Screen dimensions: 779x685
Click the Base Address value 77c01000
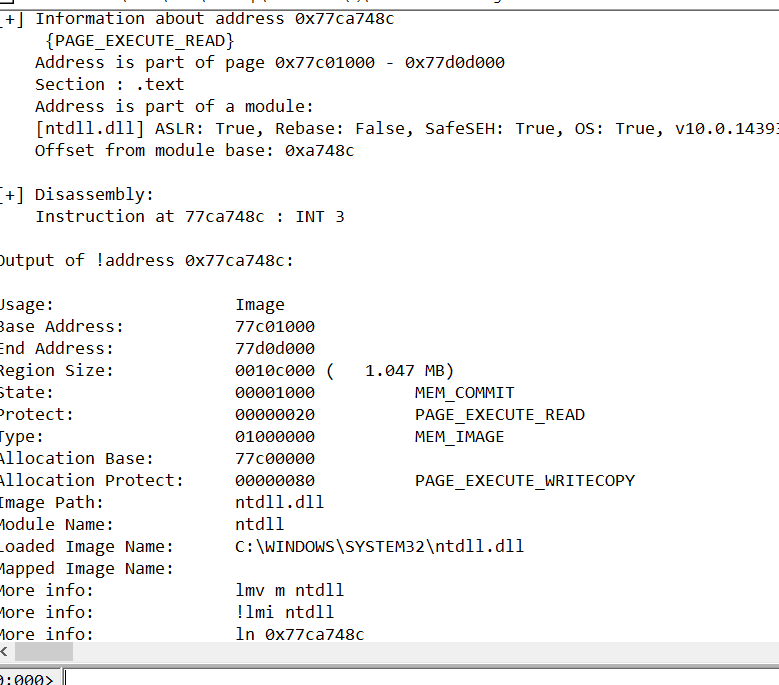pos(274,326)
